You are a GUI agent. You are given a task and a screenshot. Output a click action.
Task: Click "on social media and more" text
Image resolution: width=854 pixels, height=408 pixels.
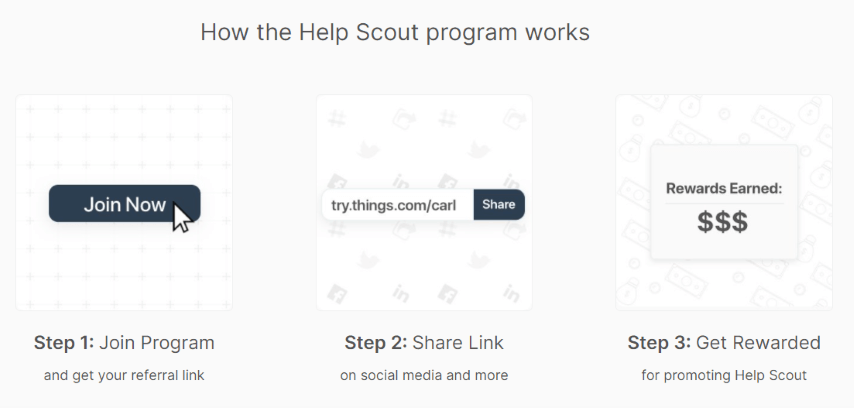[x=424, y=376]
